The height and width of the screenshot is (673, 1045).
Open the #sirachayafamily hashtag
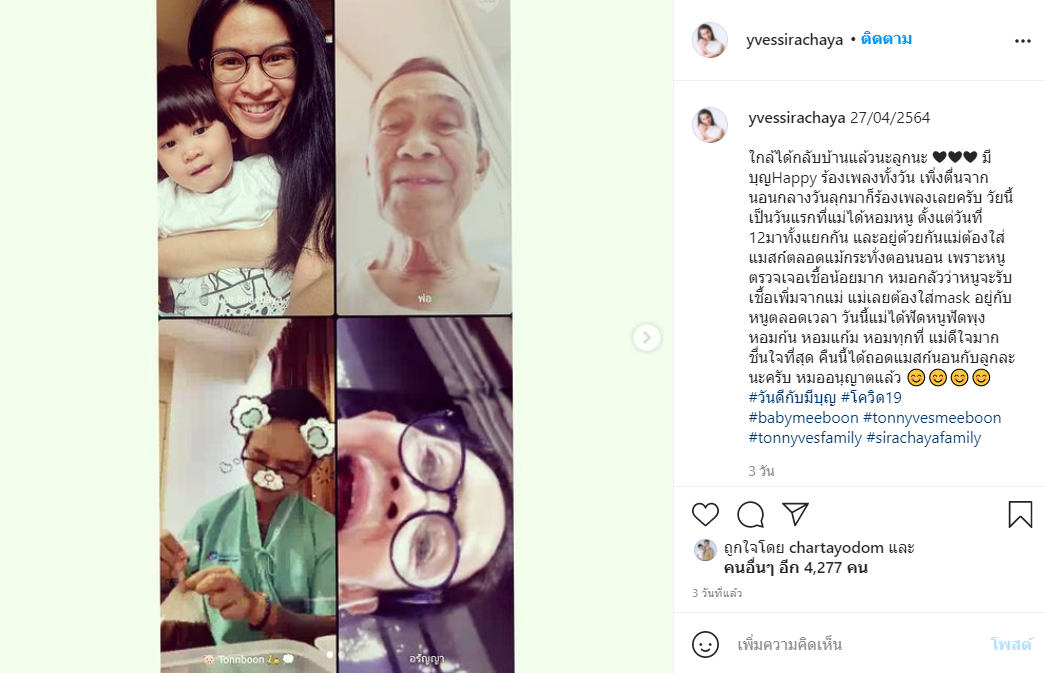point(924,438)
